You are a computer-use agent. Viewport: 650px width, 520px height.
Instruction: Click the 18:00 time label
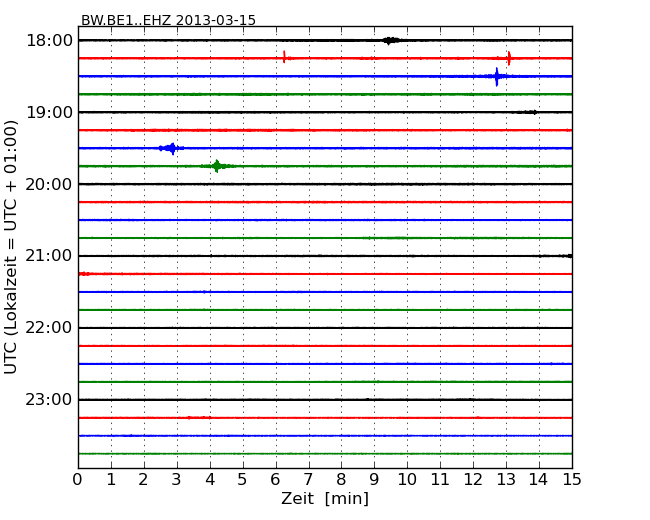pos(49,41)
